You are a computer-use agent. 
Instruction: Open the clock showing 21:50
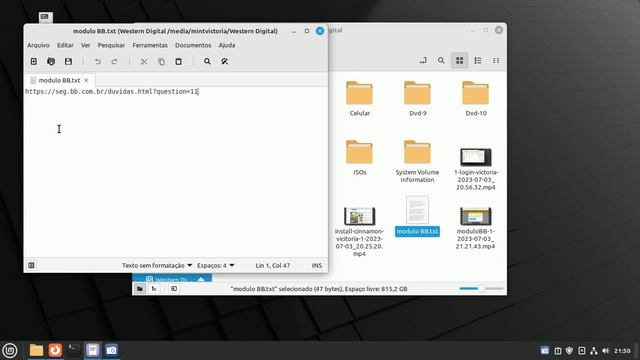(x=622, y=351)
